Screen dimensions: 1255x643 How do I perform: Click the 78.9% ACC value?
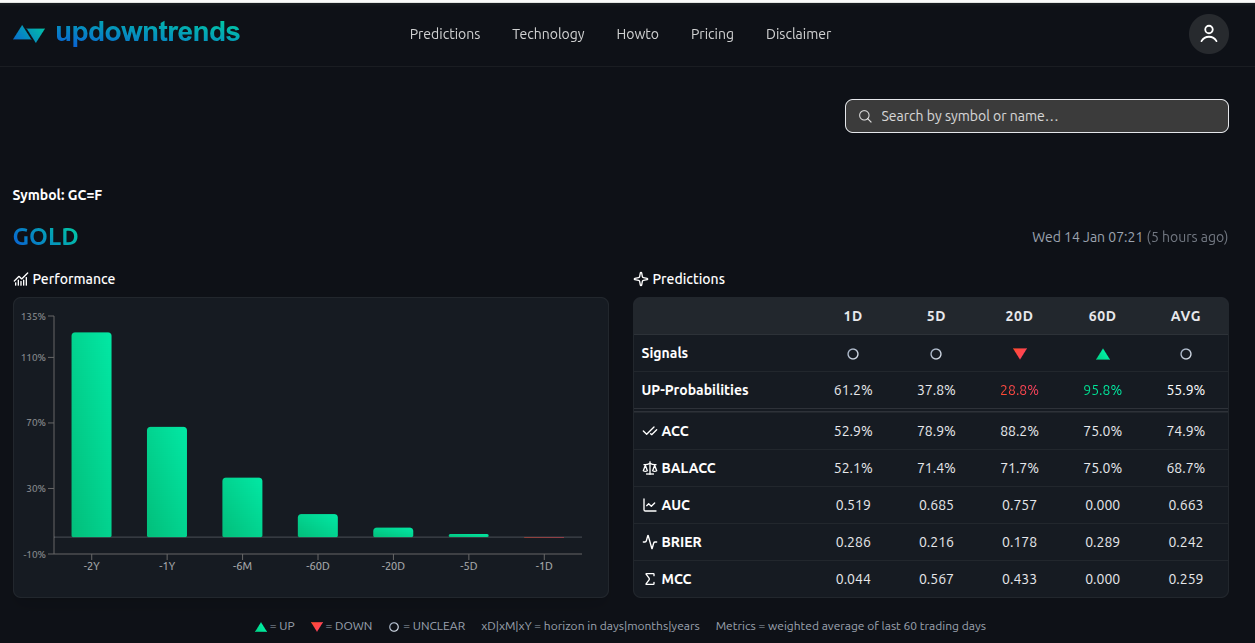[936, 431]
